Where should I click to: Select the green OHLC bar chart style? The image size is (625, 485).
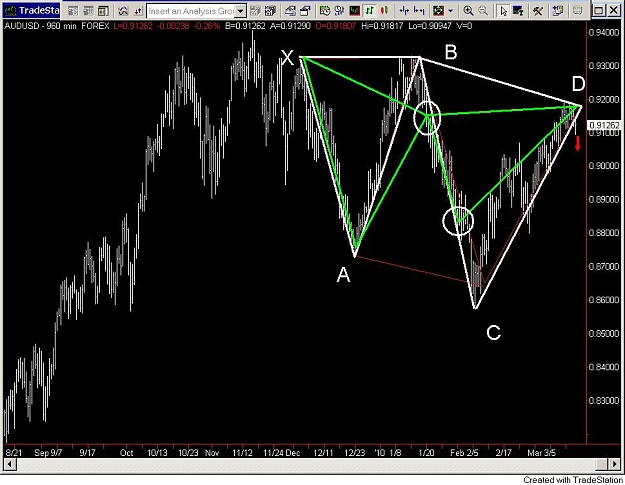pos(370,10)
